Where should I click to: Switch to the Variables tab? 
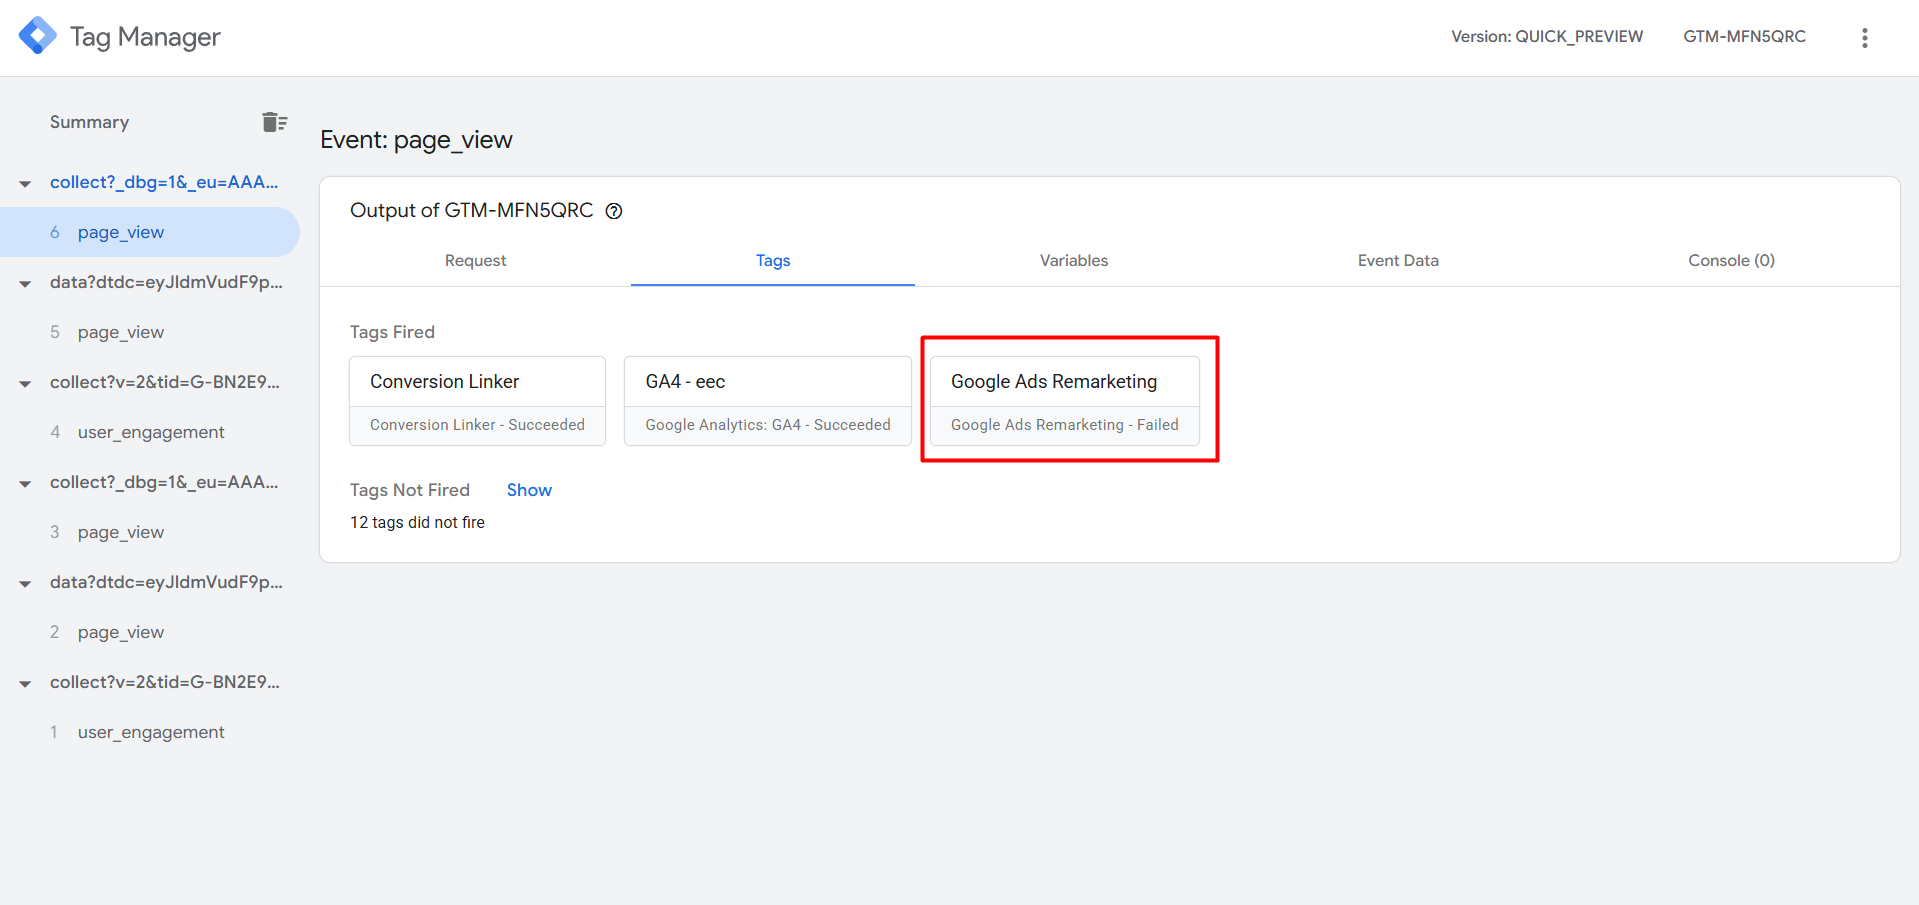tap(1073, 260)
